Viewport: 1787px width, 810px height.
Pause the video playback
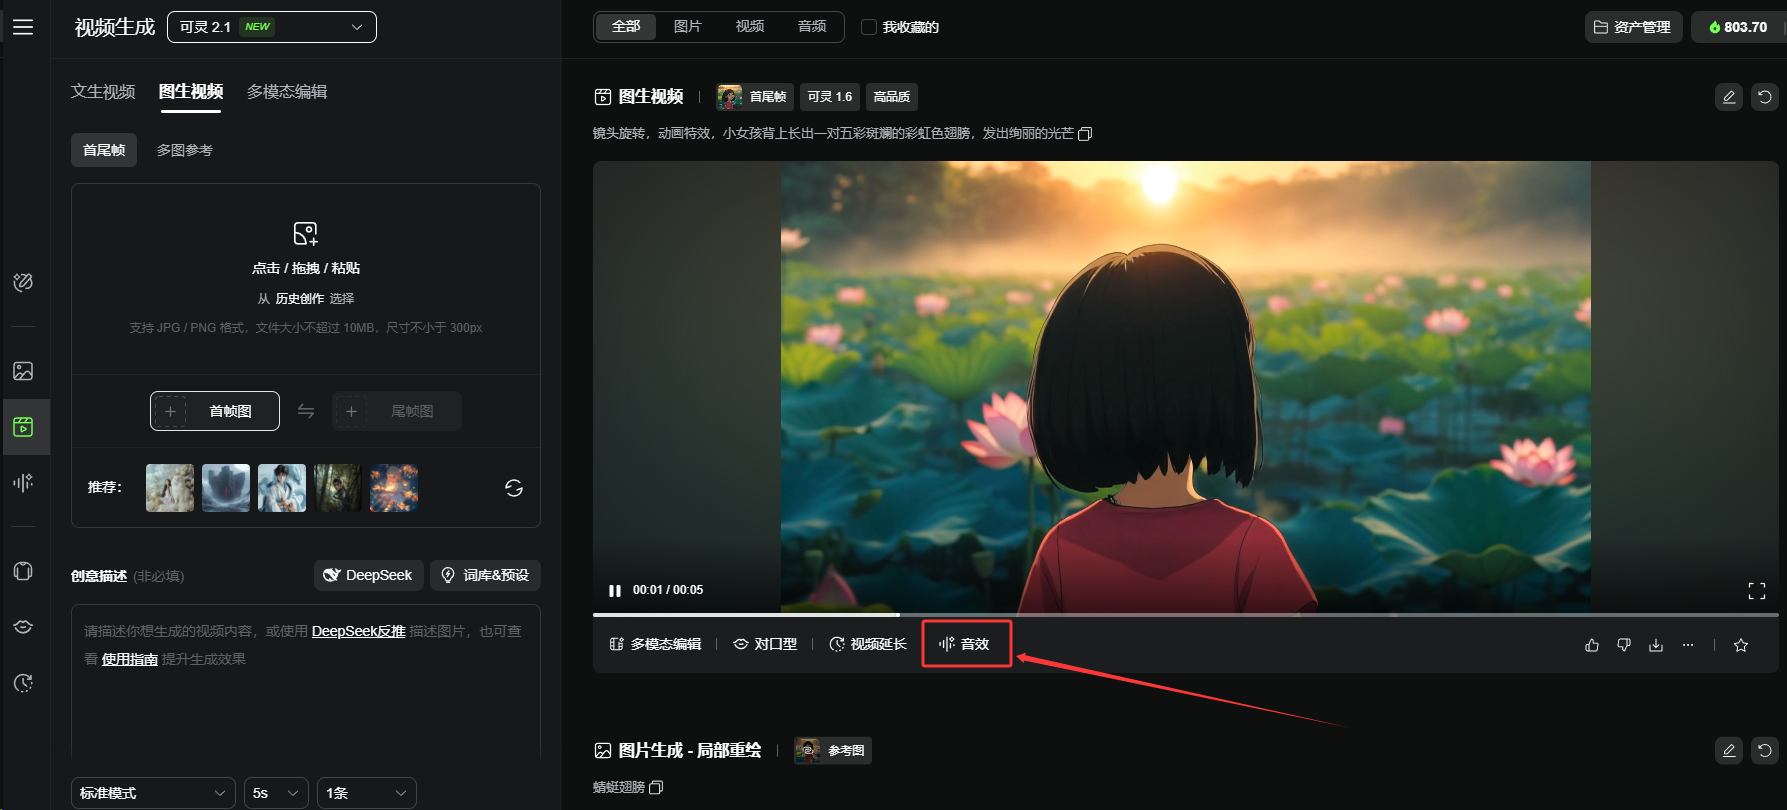tap(615, 590)
